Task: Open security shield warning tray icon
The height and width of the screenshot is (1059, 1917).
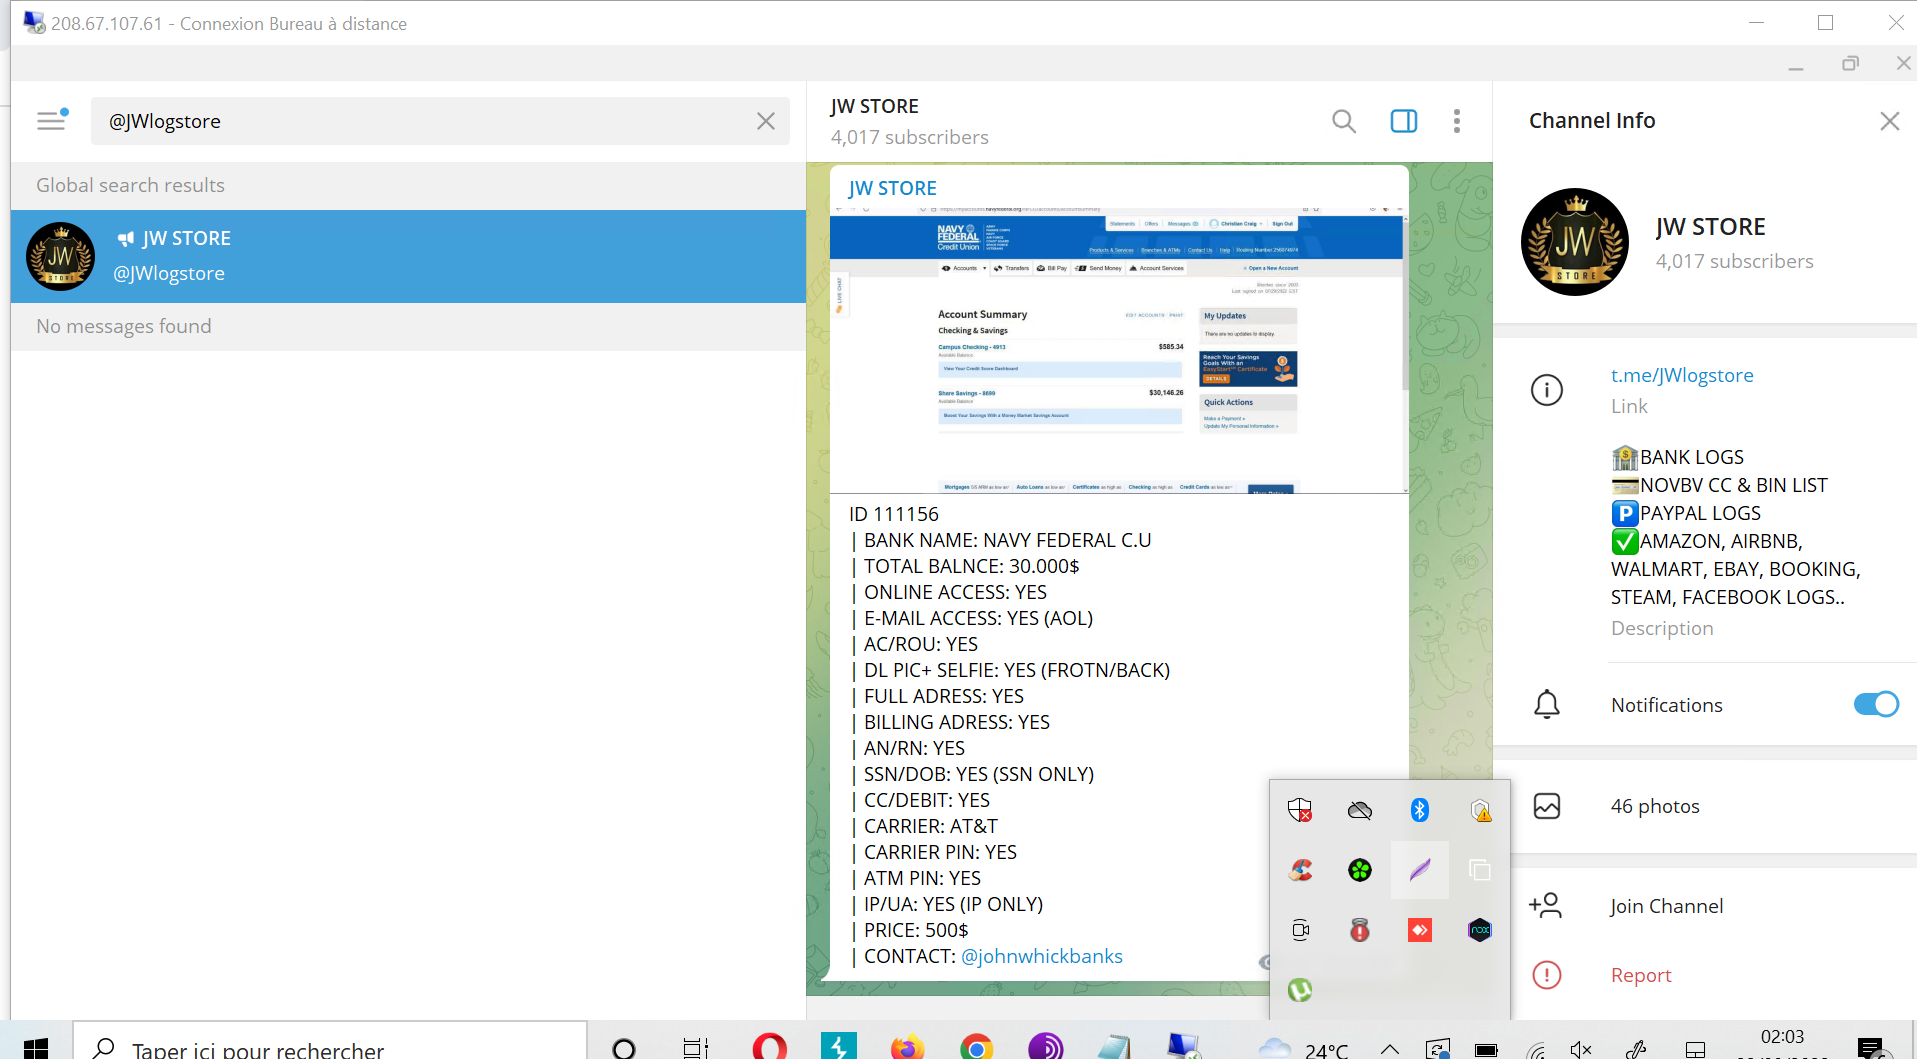Action: click(1480, 810)
